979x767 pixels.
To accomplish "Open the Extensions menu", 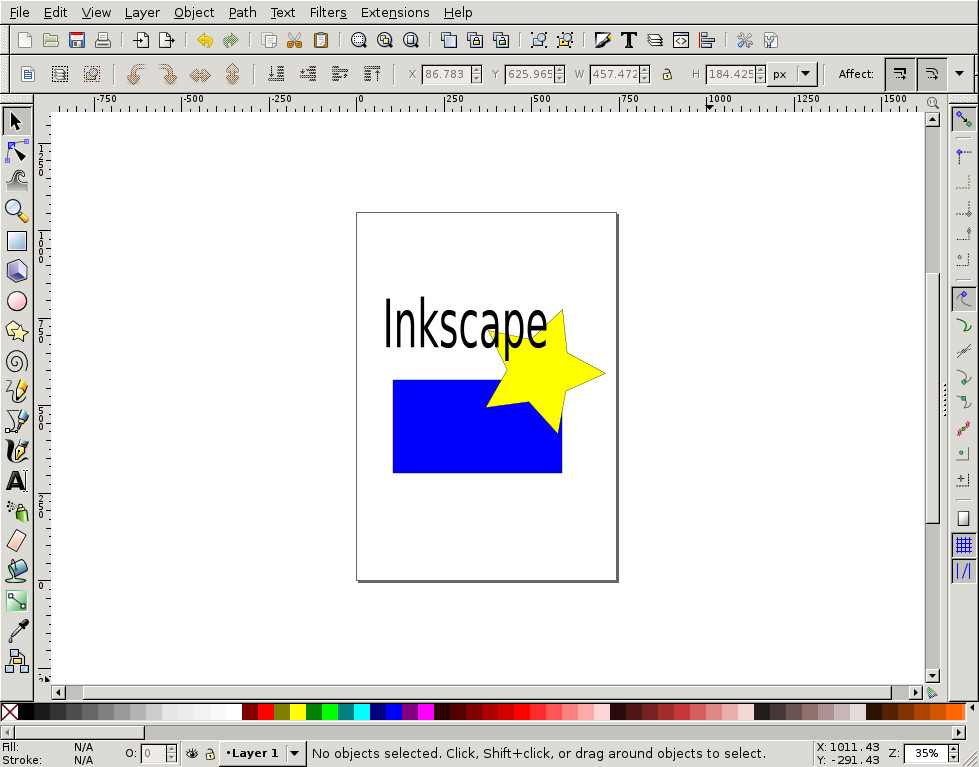I will (395, 12).
